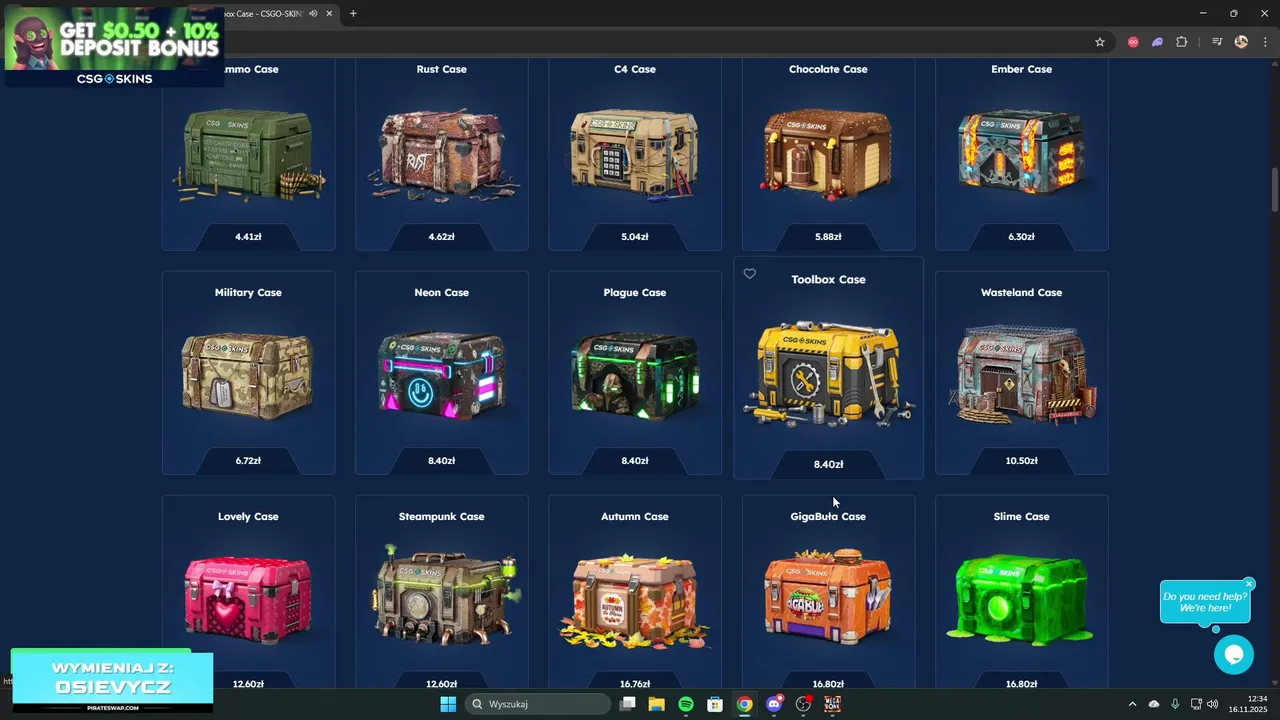Open the Chrome three-dot menu
The image size is (1280, 720).
tap(1265, 42)
